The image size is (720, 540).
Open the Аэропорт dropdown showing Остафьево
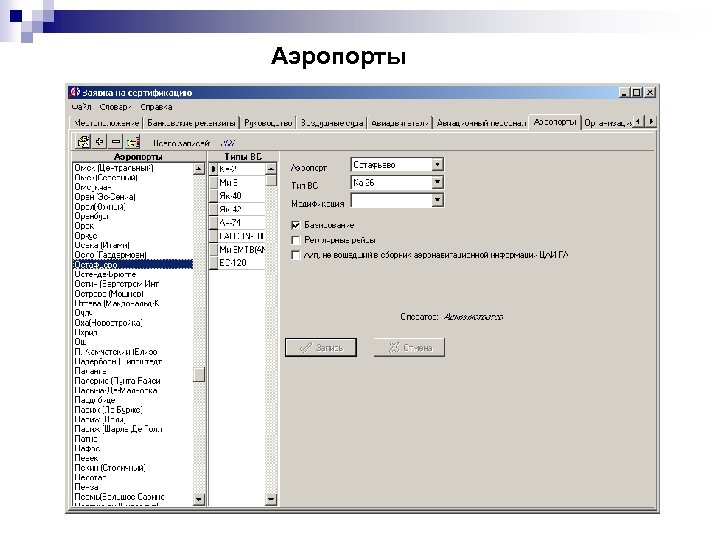click(x=438, y=164)
